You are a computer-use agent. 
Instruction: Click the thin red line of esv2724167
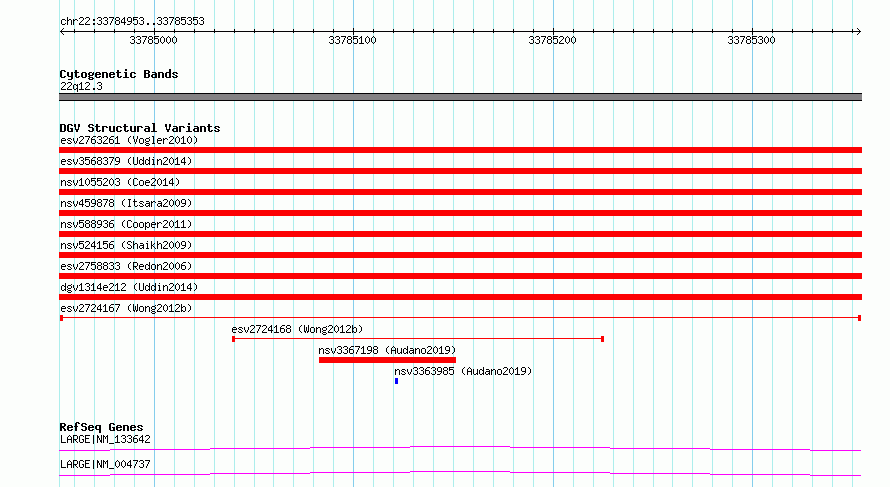pyautogui.click(x=460, y=318)
